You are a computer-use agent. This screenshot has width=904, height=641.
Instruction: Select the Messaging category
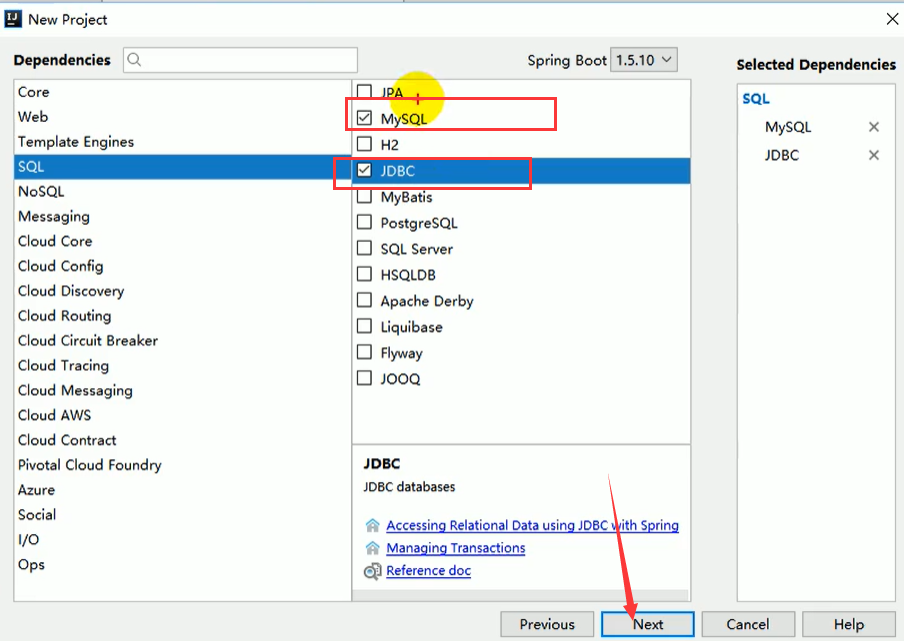tap(182, 216)
